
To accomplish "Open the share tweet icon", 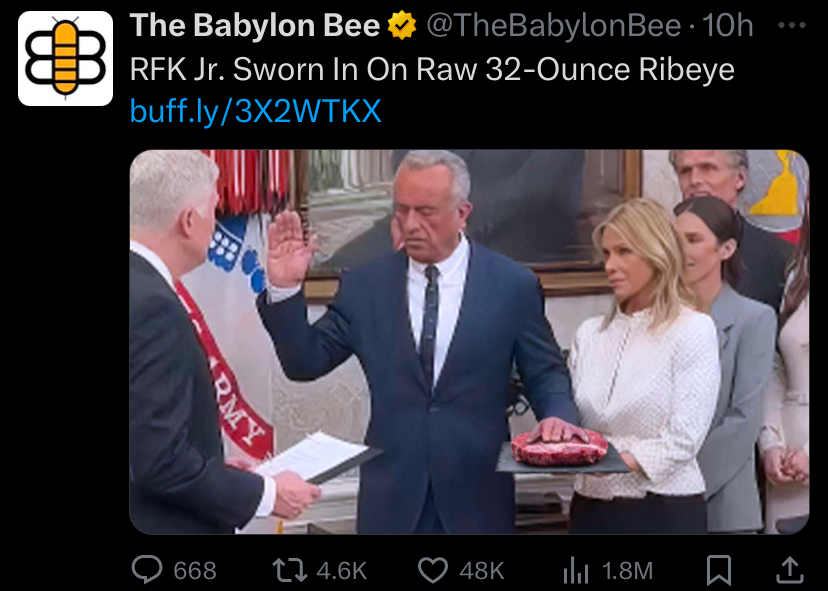I will [x=789, y=570].
